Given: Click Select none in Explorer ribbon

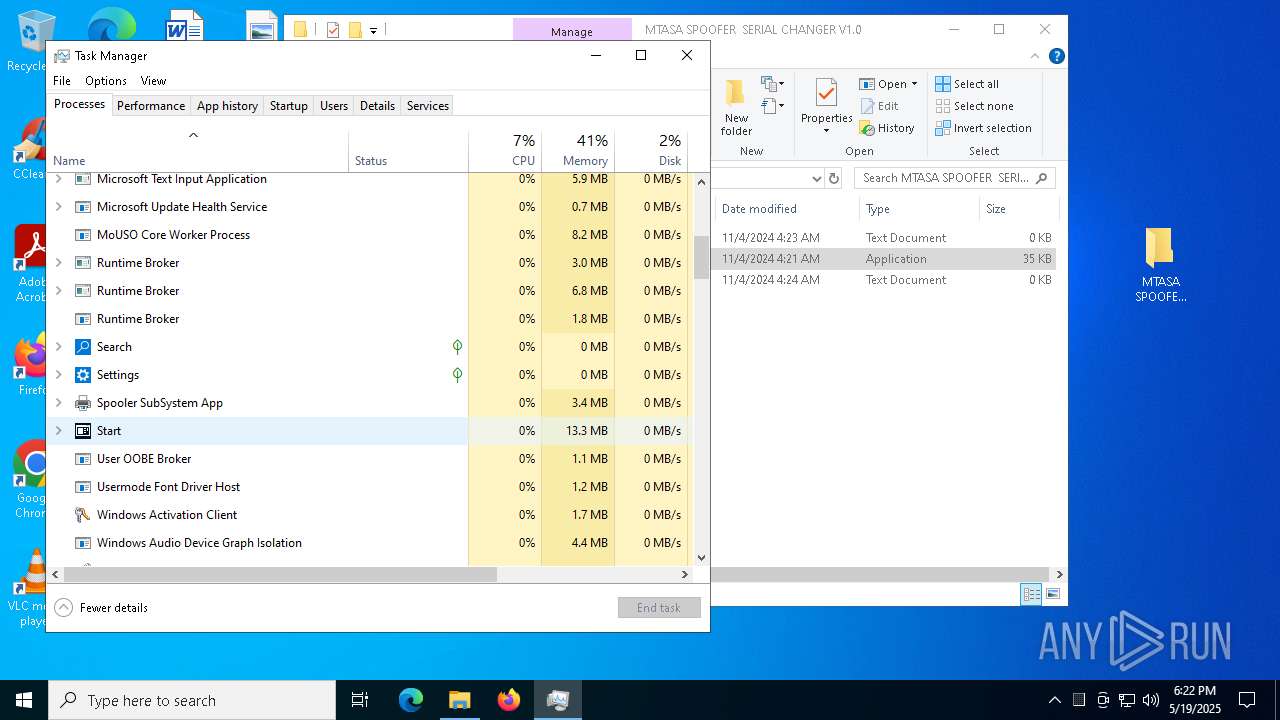Looking at the screenshot, I should click(x=975, y=106).
